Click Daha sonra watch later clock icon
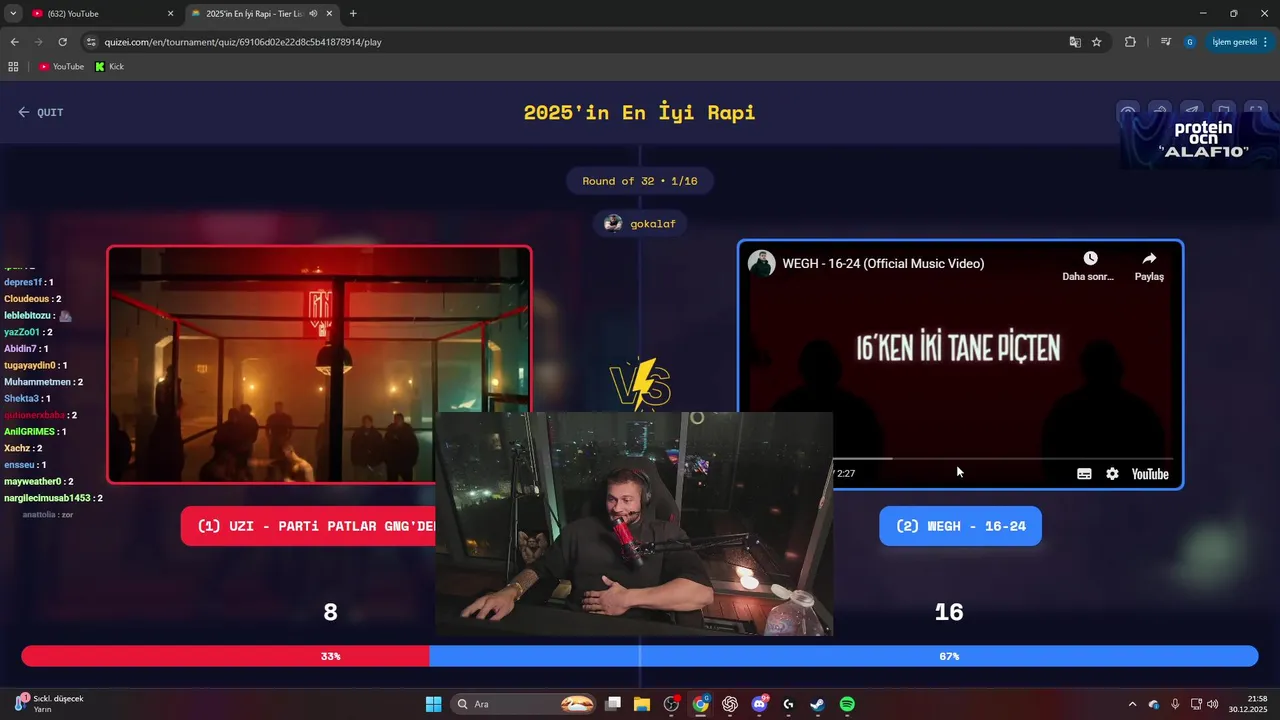Viewport: 1280px width, 720px height. 1090,258
